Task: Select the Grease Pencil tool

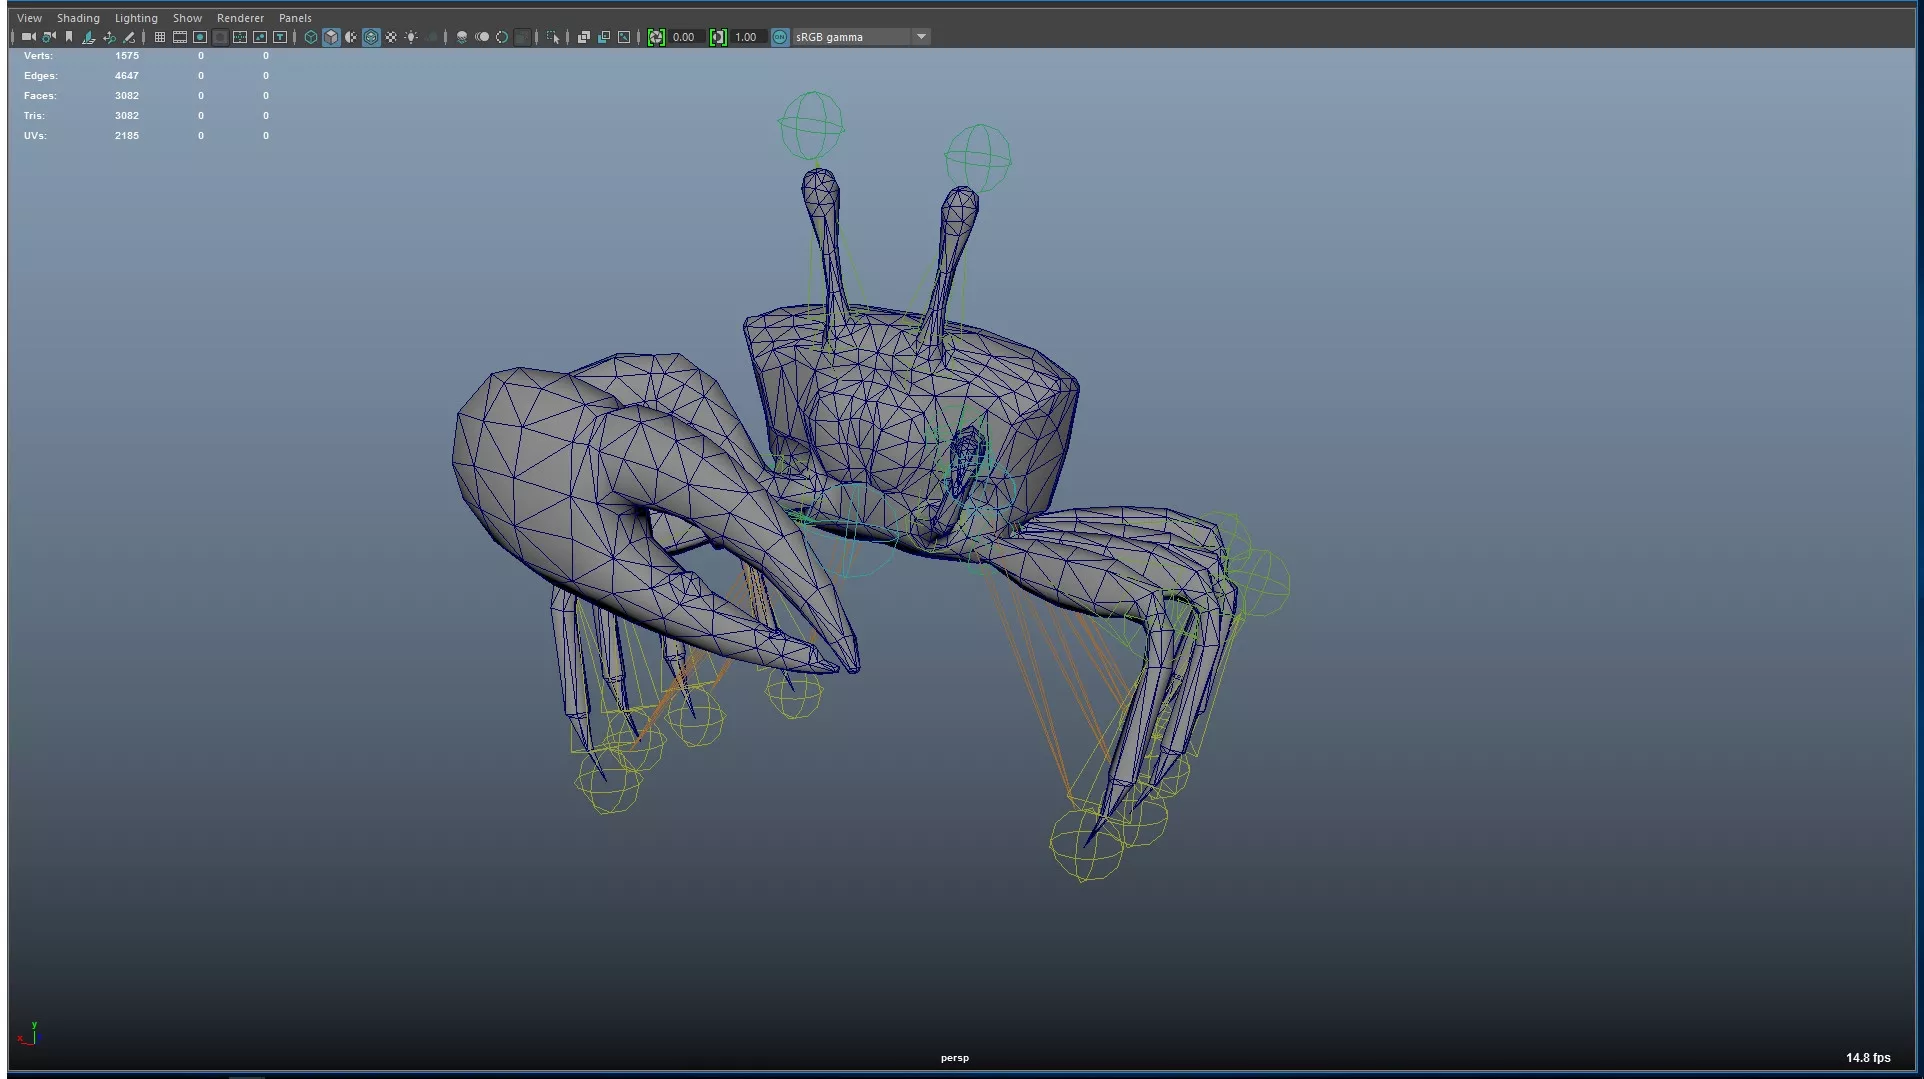Action: coord(129,37)
